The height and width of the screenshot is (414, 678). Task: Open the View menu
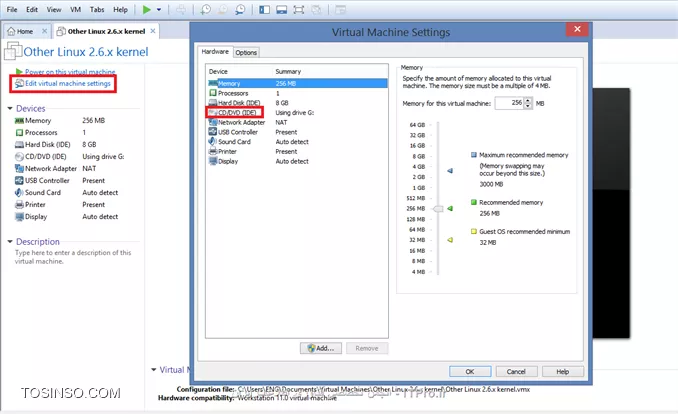coord(54,10)
